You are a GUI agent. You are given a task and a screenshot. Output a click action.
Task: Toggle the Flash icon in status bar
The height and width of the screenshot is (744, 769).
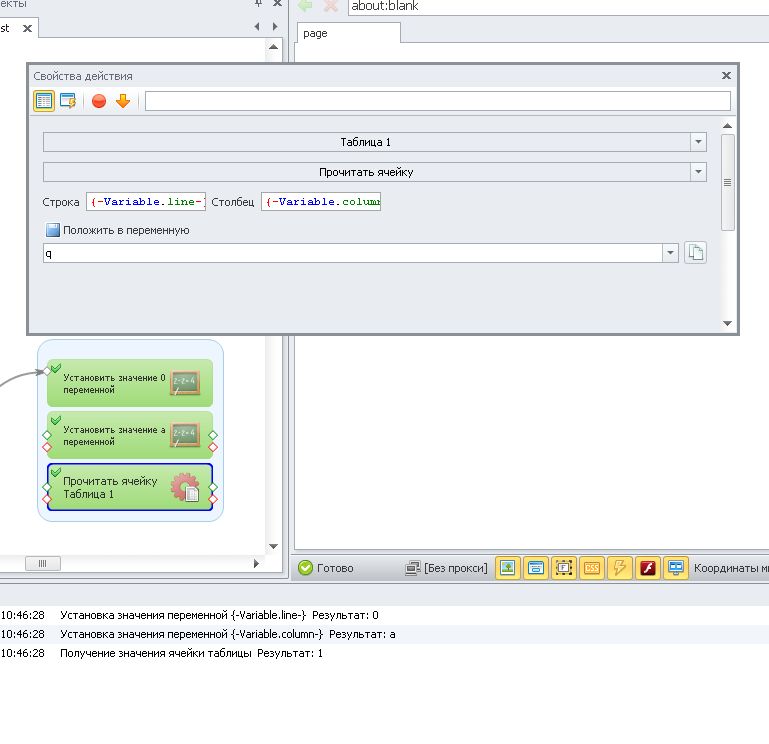click(648, 568)
